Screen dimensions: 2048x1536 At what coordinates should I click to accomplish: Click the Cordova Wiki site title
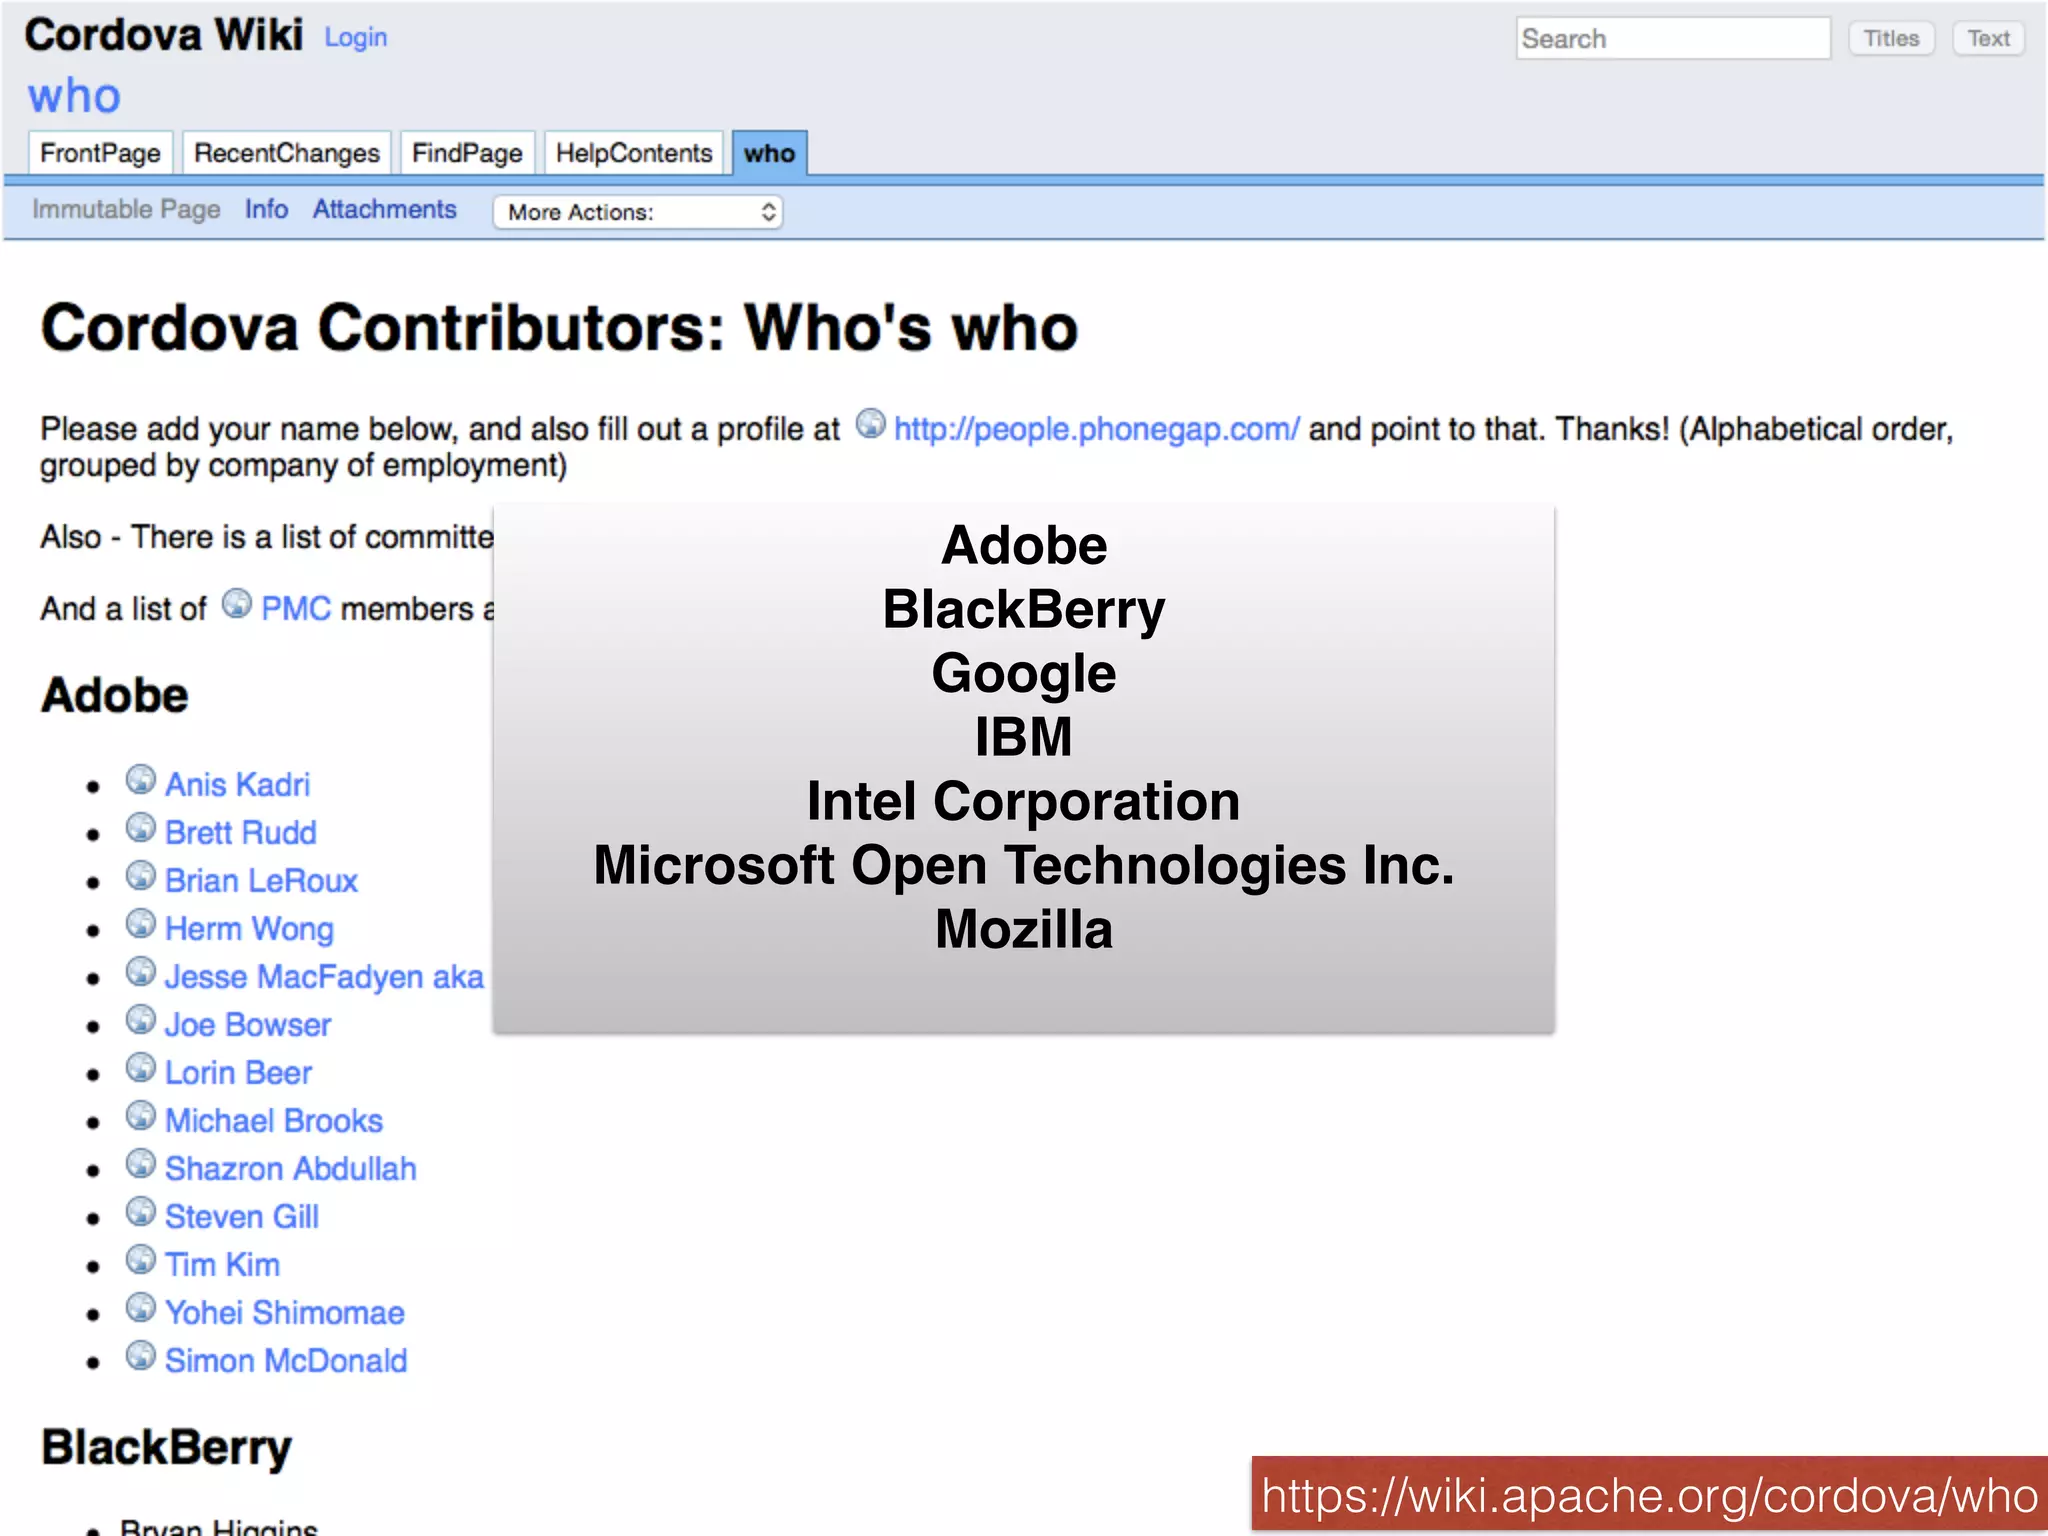pos(164,35)
